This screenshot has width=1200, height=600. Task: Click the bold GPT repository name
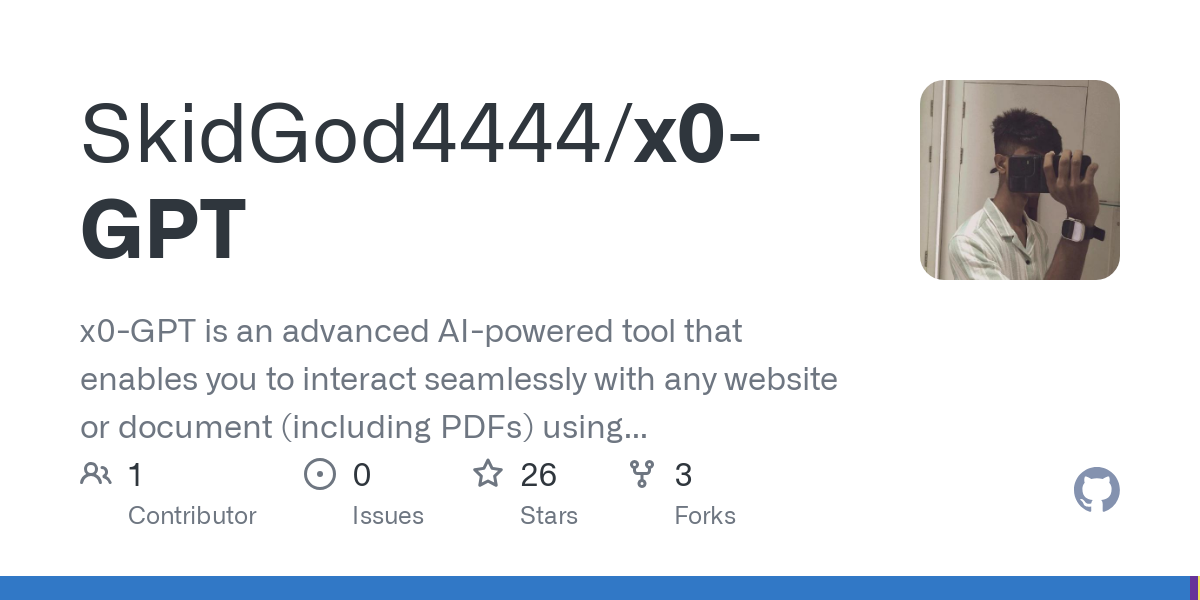[163, 229]
